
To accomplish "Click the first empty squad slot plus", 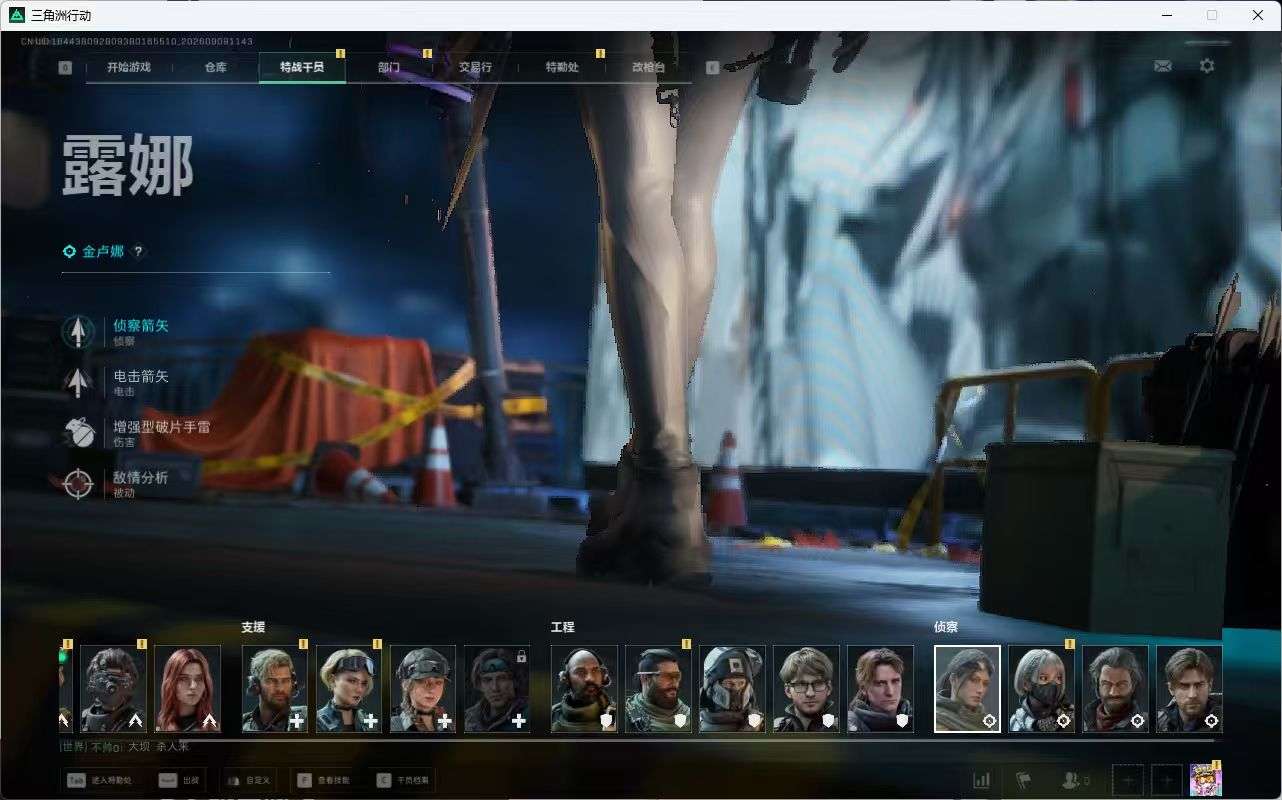I will (x=1128, y=780).
